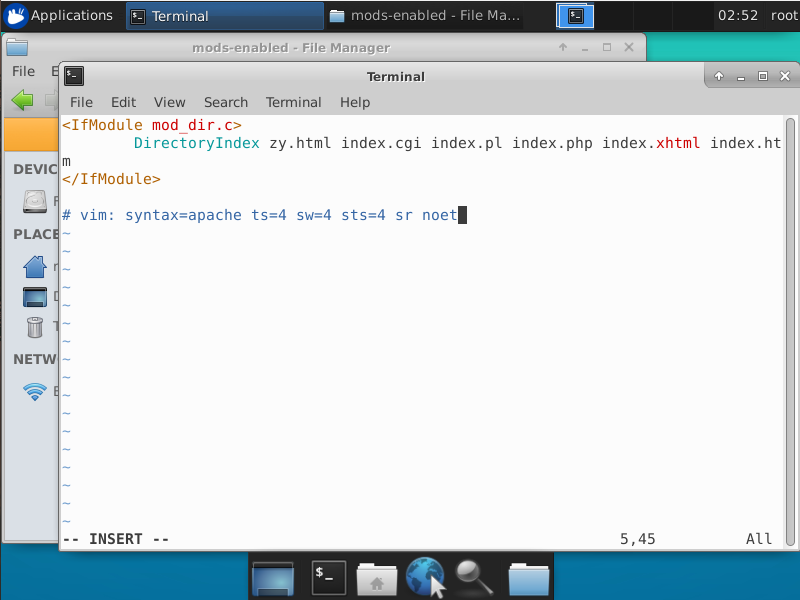Open home folder in File Manager sidebar
The height and width of the screenshot is (600, 800).
35,266
